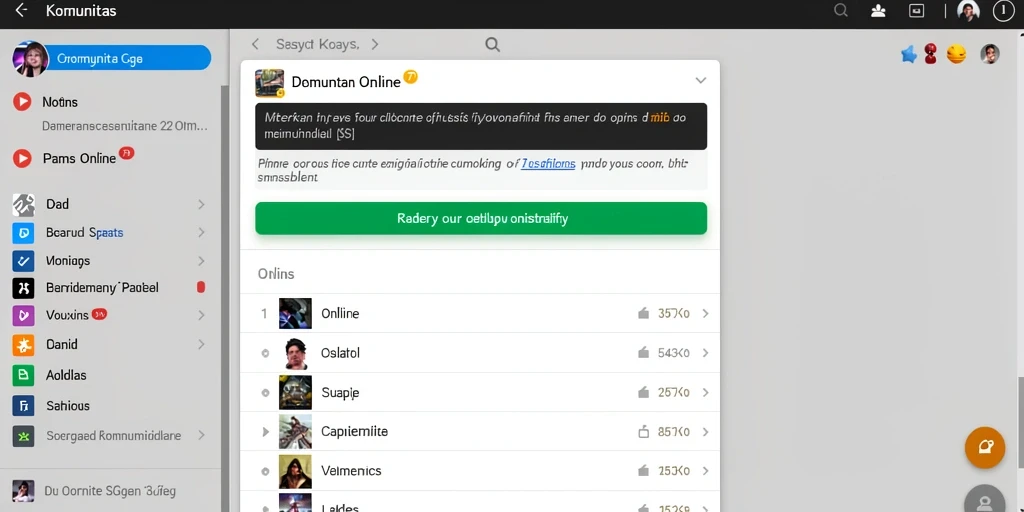Follow the blue underlined link in description
Image resolution: width=1024 pixels, height=512 pixels.
click(x=548, y=164)
